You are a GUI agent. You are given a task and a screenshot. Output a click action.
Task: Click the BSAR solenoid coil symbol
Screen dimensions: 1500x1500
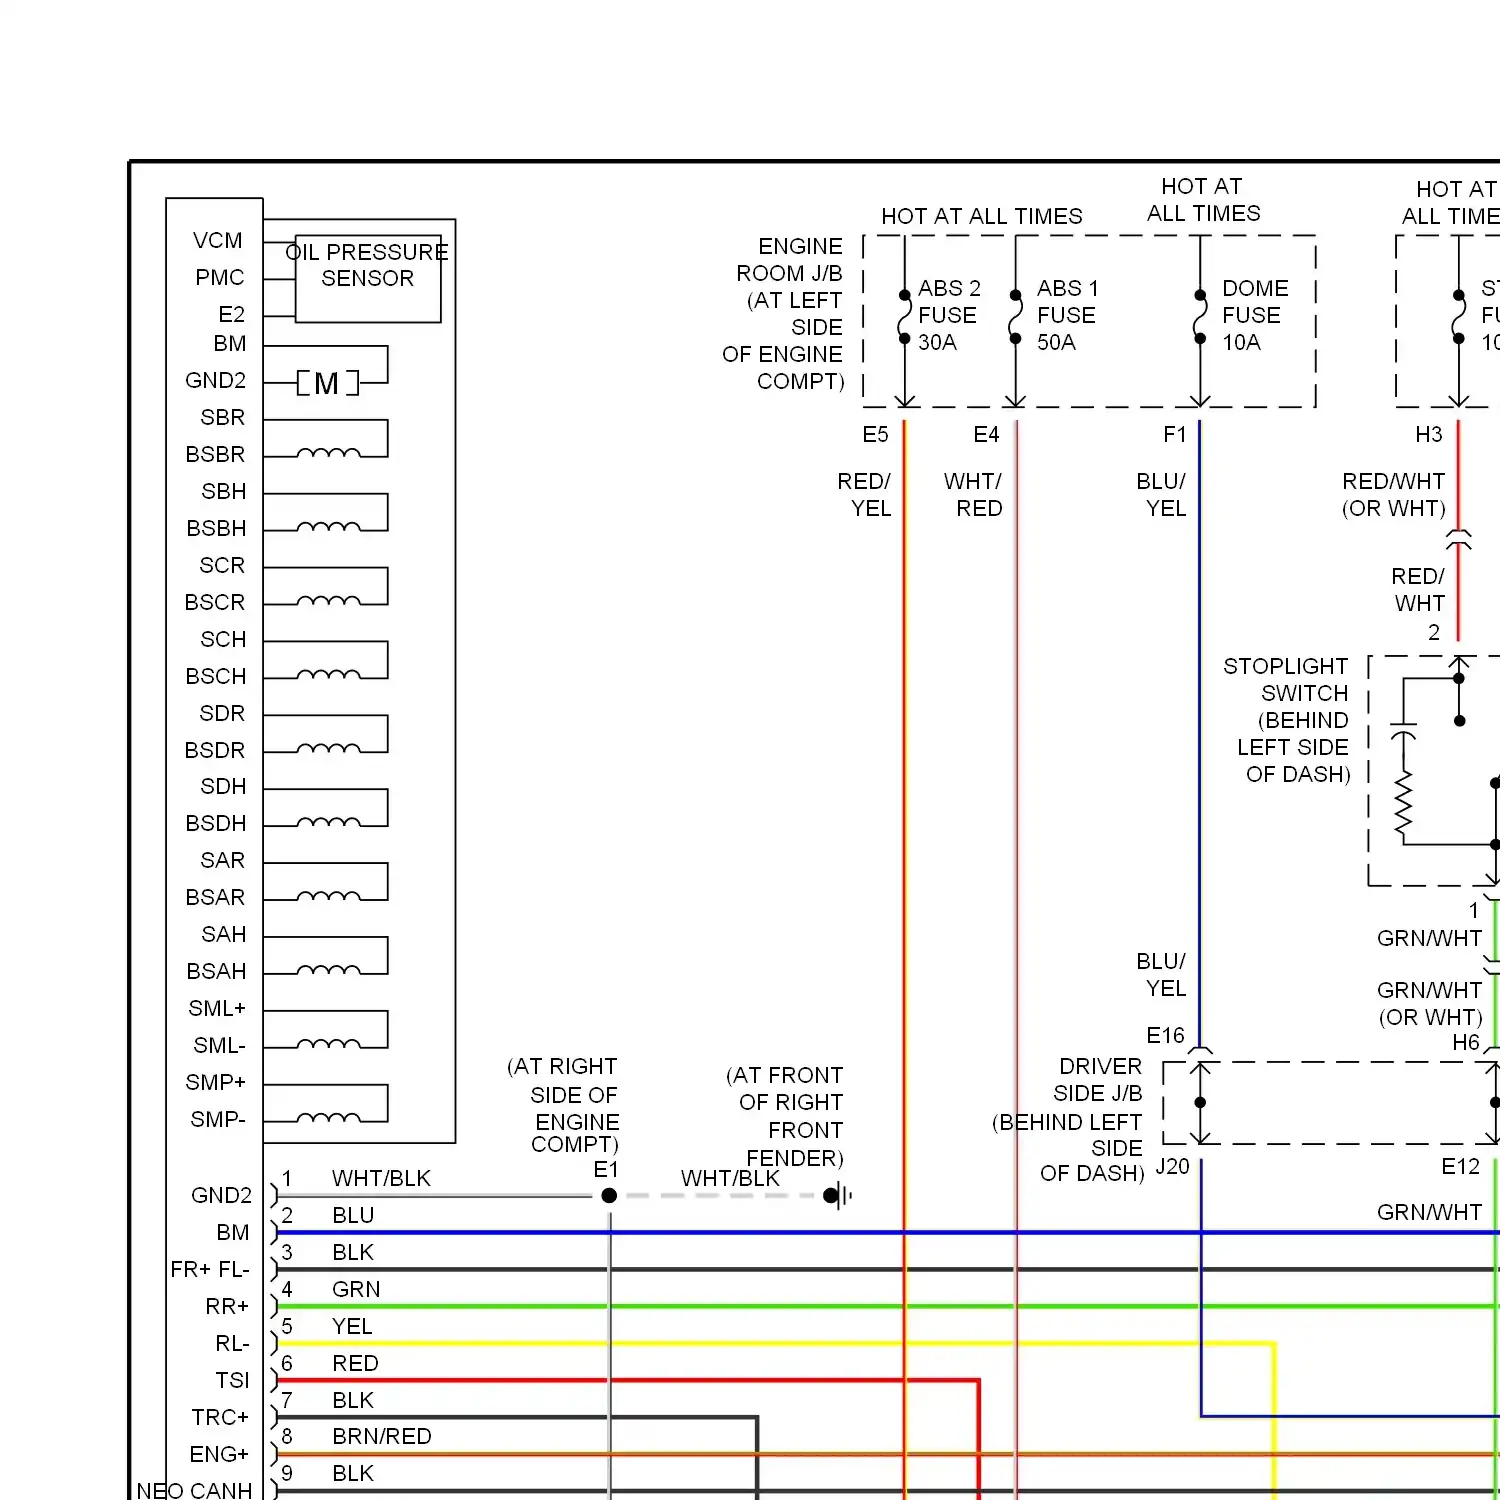coord(329,898)
